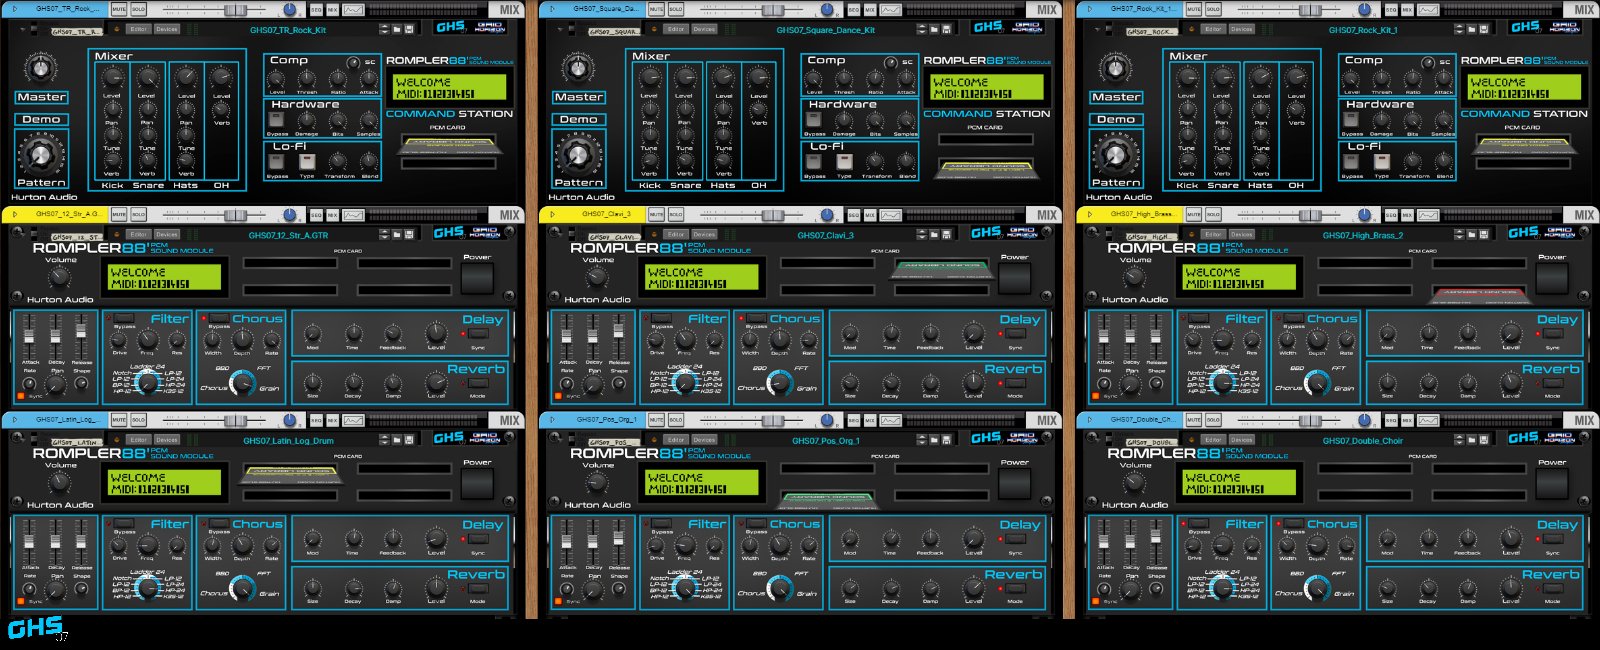This screenshot has height=650, width=1600.
Task: Fold GHS07_12_Str_A.G device with strip triangle
Action: [15, 214]
